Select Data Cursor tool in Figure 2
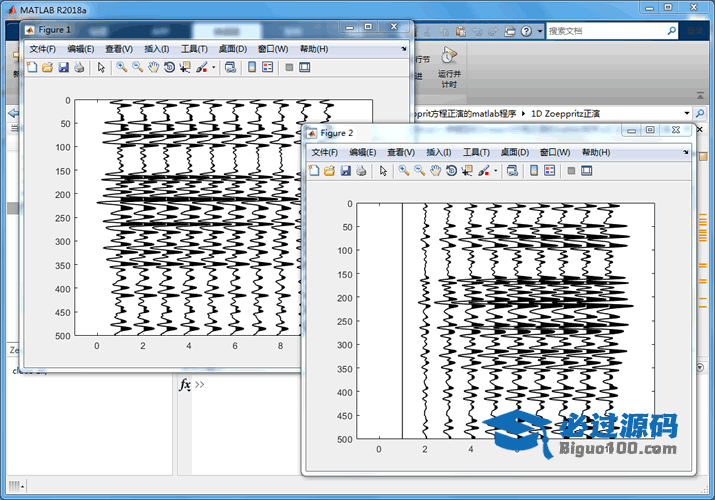The width and height of the screenshot is (715, 500). pyautogui.click(x=467, y=171)
